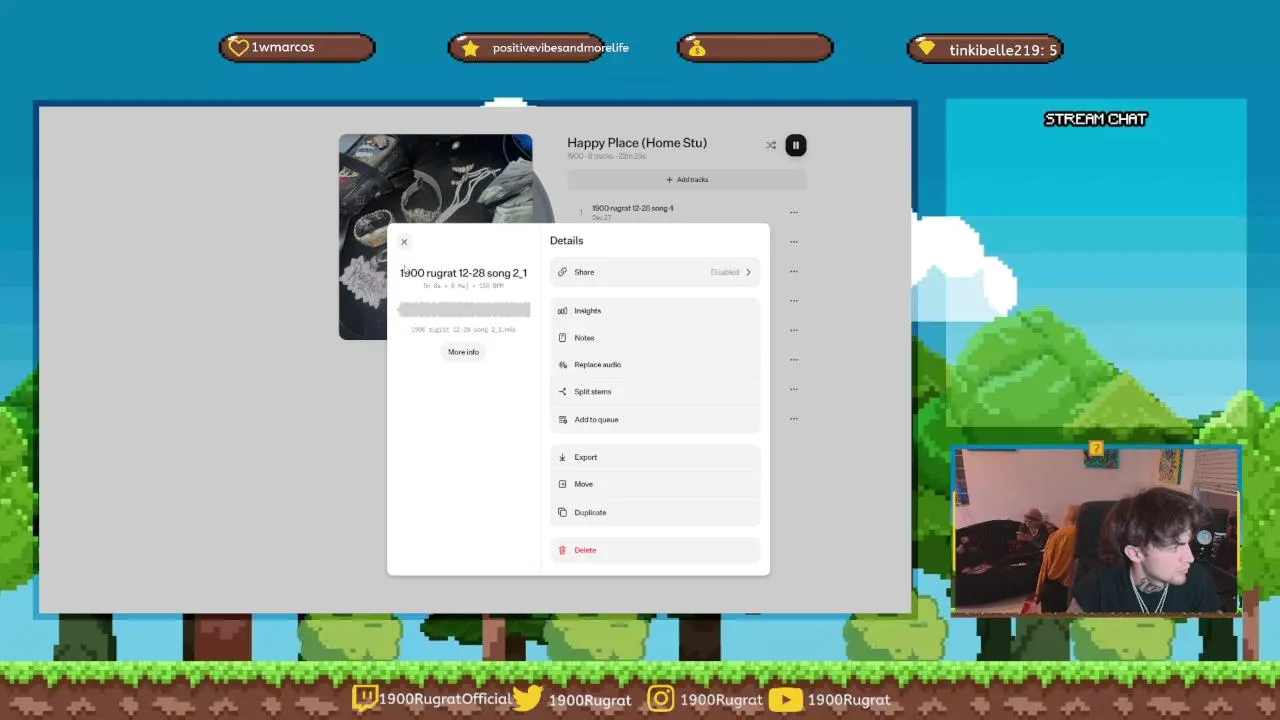
Task: Click the playlist cover artwork
Action: [436, 180]
